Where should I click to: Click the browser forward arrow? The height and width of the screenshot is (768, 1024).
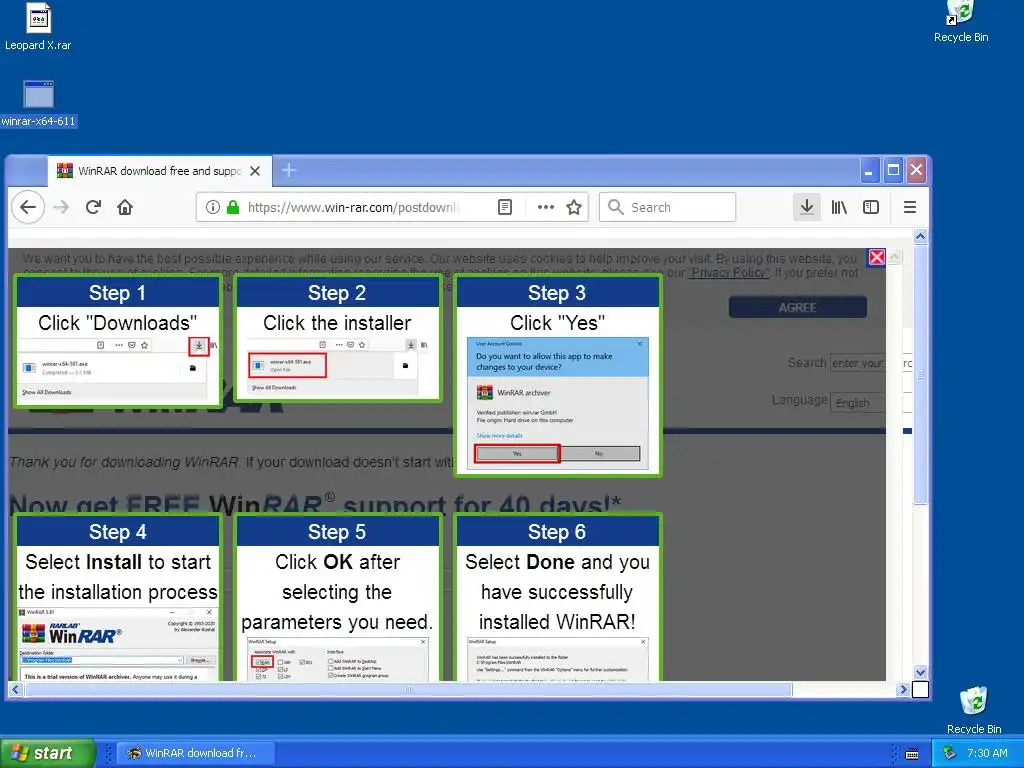click(61, 208)
